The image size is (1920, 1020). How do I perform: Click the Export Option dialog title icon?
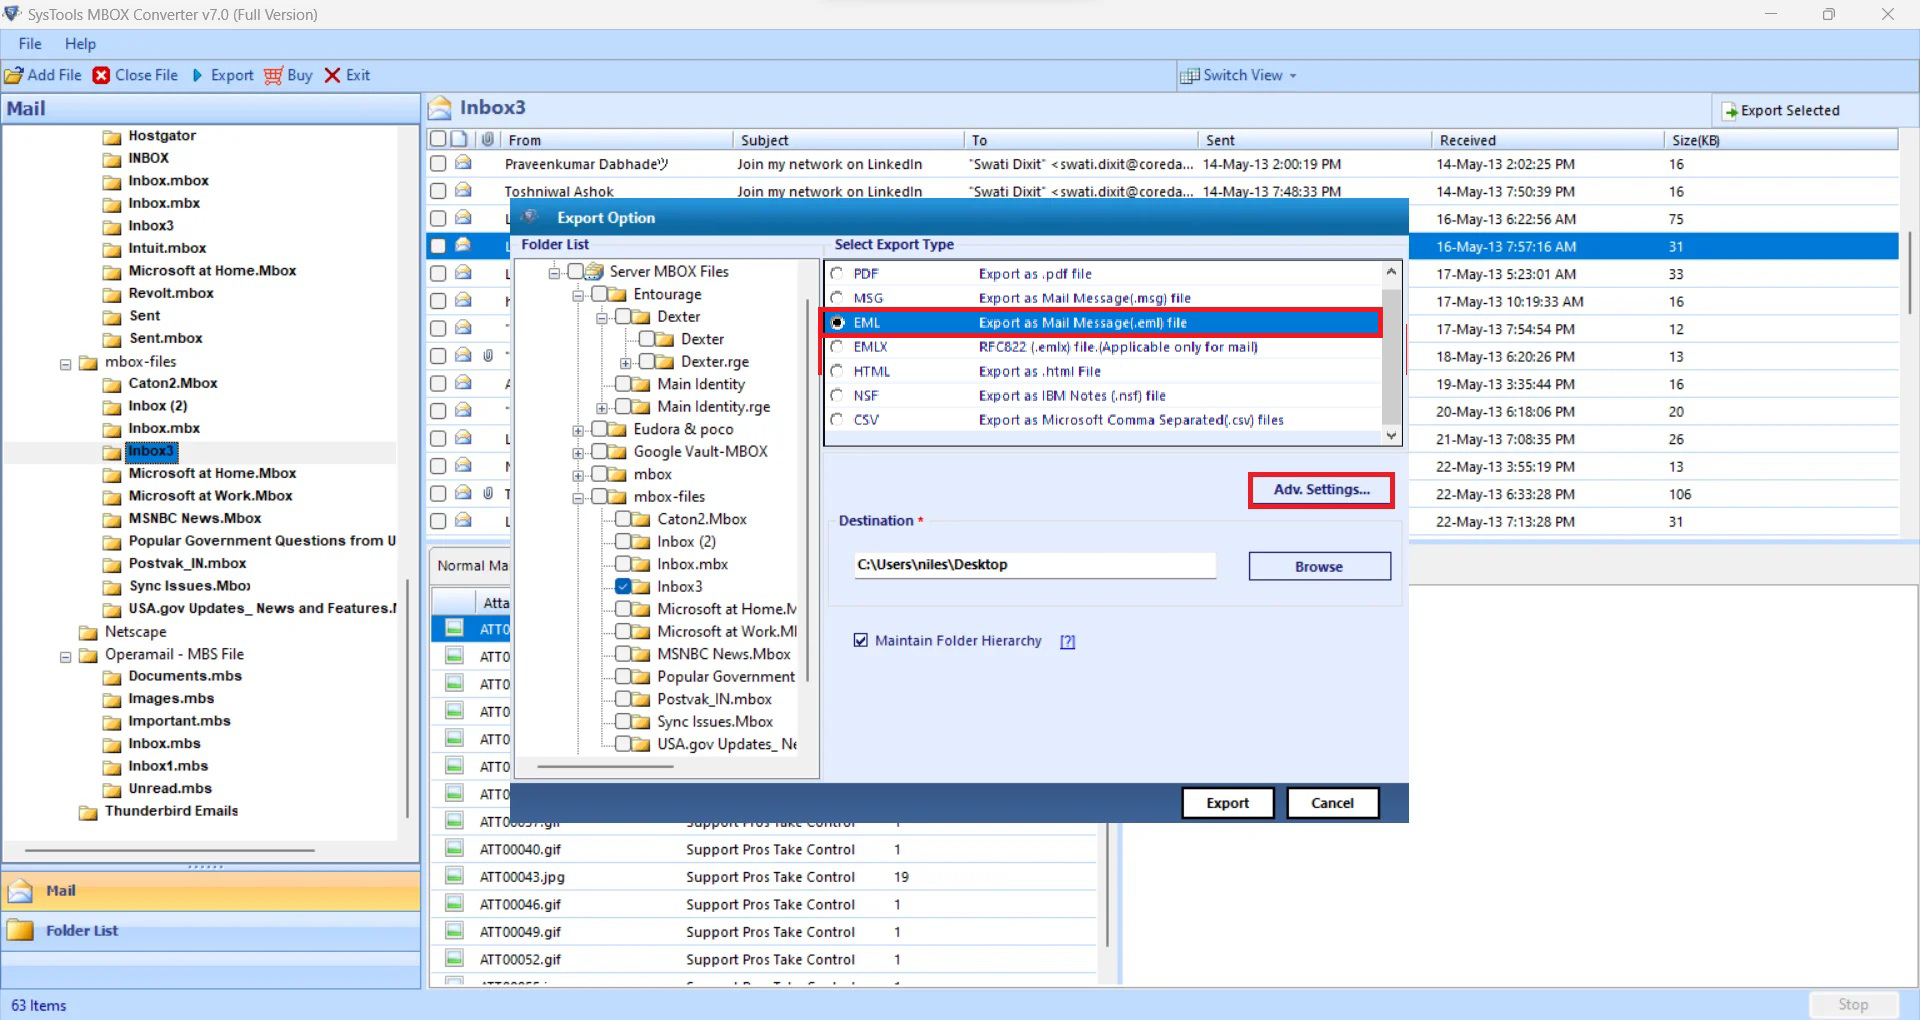pyautogui.click(x=530, y=217)
